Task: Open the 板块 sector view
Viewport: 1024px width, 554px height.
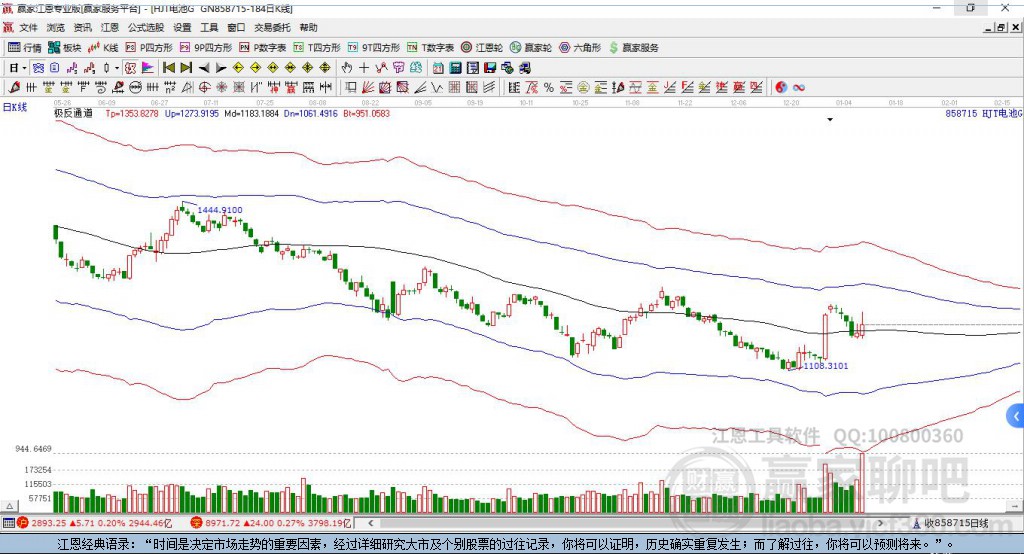Action: (x=64, y=48)
